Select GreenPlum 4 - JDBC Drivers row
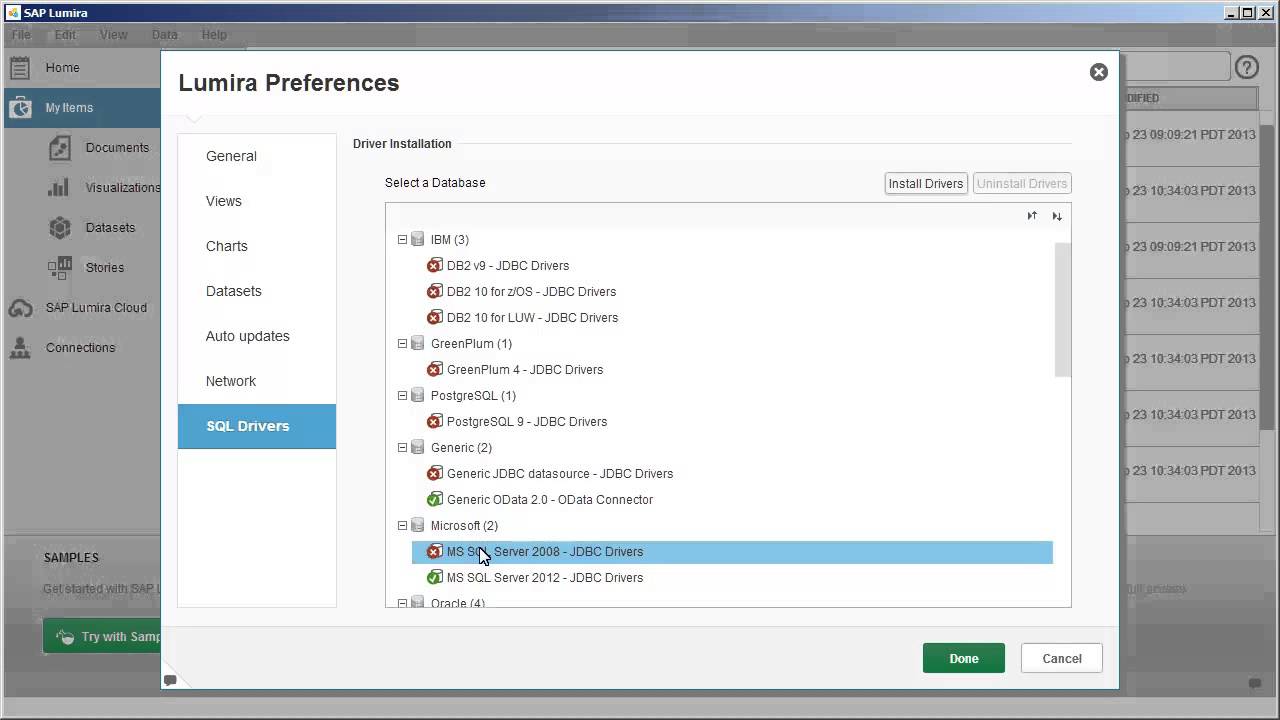This screenshot has width=1280, height=720. pos(732,370)
